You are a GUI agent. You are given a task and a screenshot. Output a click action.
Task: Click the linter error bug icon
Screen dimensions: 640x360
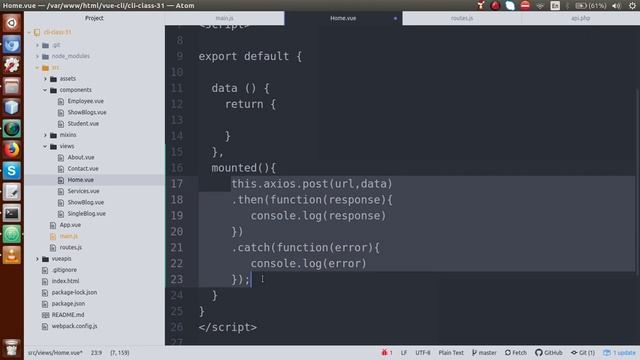tap(387, 352)
